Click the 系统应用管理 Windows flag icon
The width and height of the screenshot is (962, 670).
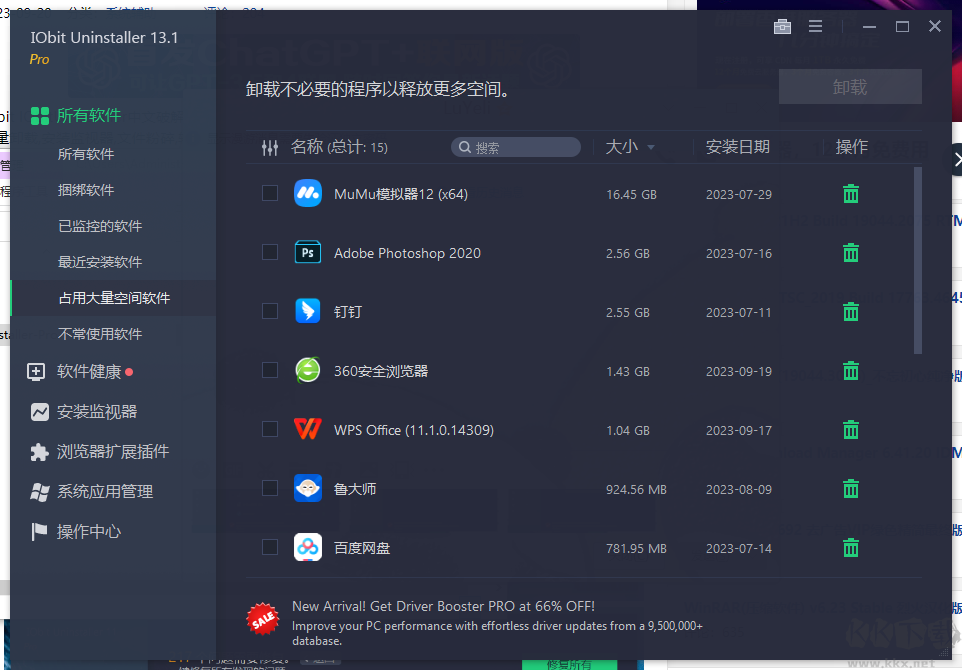point(40,492)
